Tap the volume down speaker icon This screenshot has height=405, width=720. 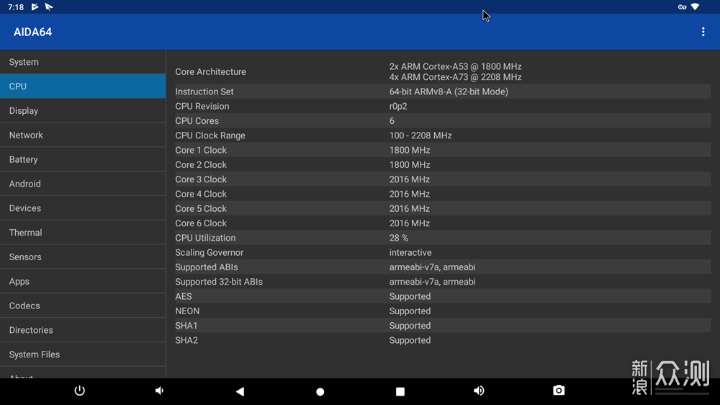160,391
